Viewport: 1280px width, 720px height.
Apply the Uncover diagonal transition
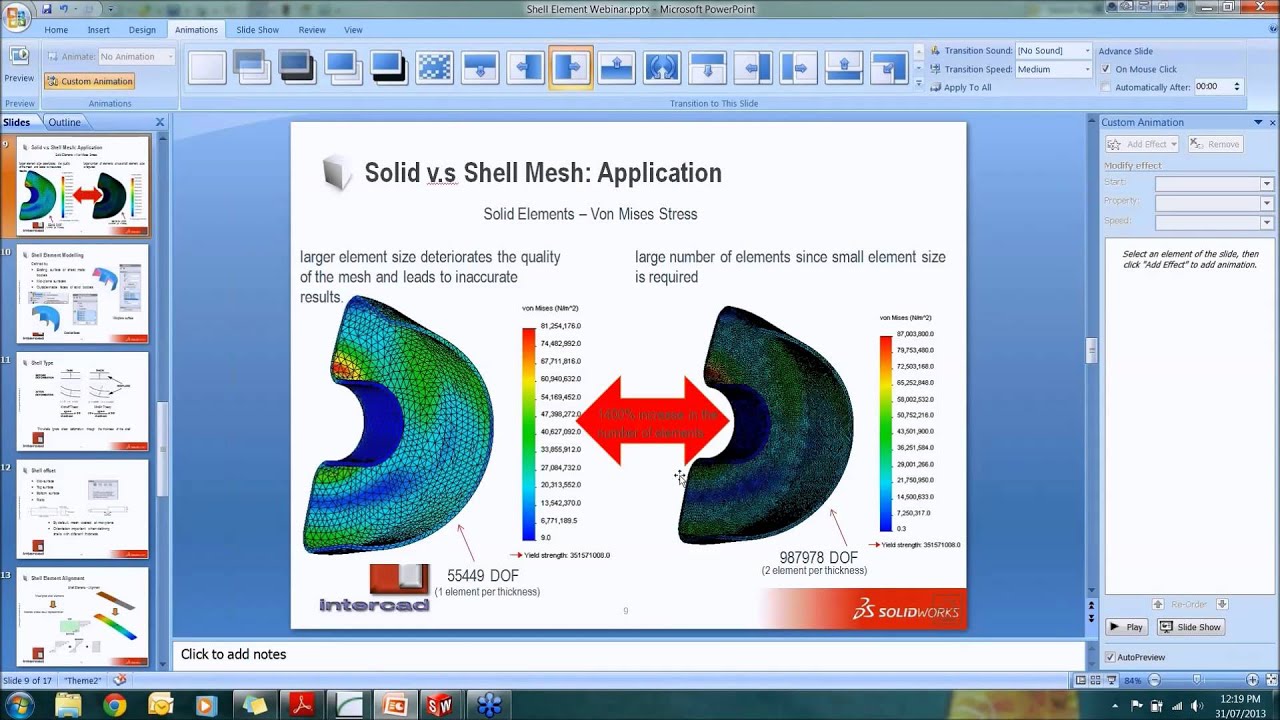(889, 68)
